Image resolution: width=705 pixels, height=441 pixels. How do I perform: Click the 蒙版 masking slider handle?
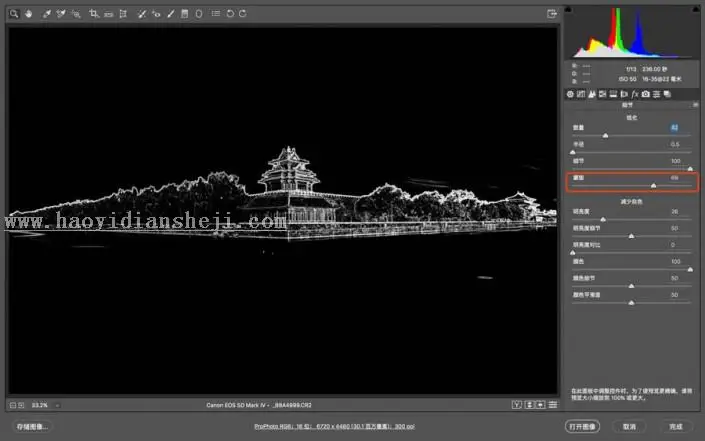(654, 185)
